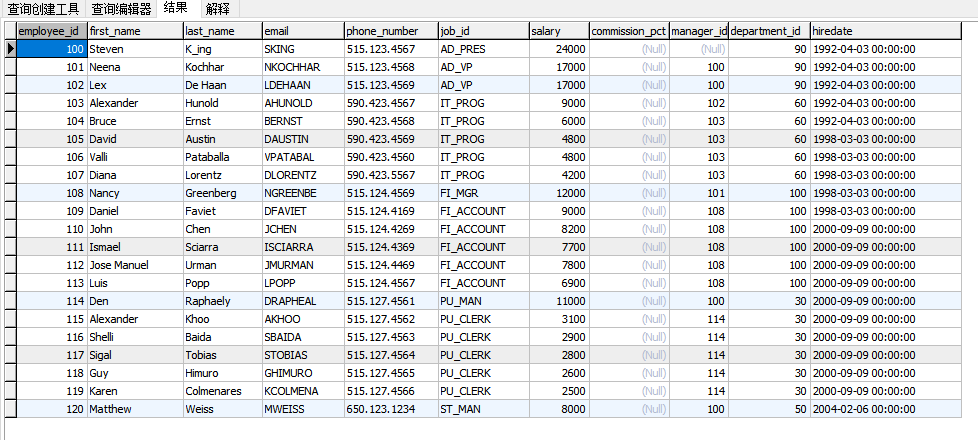978x440 pixels.
Task: Click the email cell AHUNOLD
Action: tap(303, 103)
